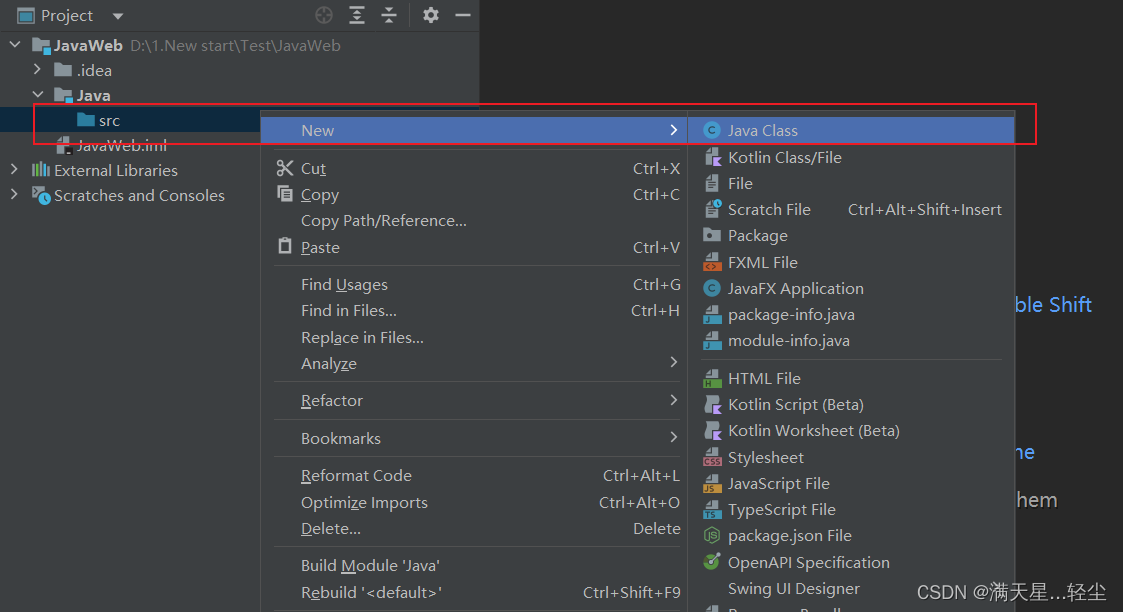
Task: Click the Cut scissors icon
Action: pyautogui.click(x=285, y=168)
